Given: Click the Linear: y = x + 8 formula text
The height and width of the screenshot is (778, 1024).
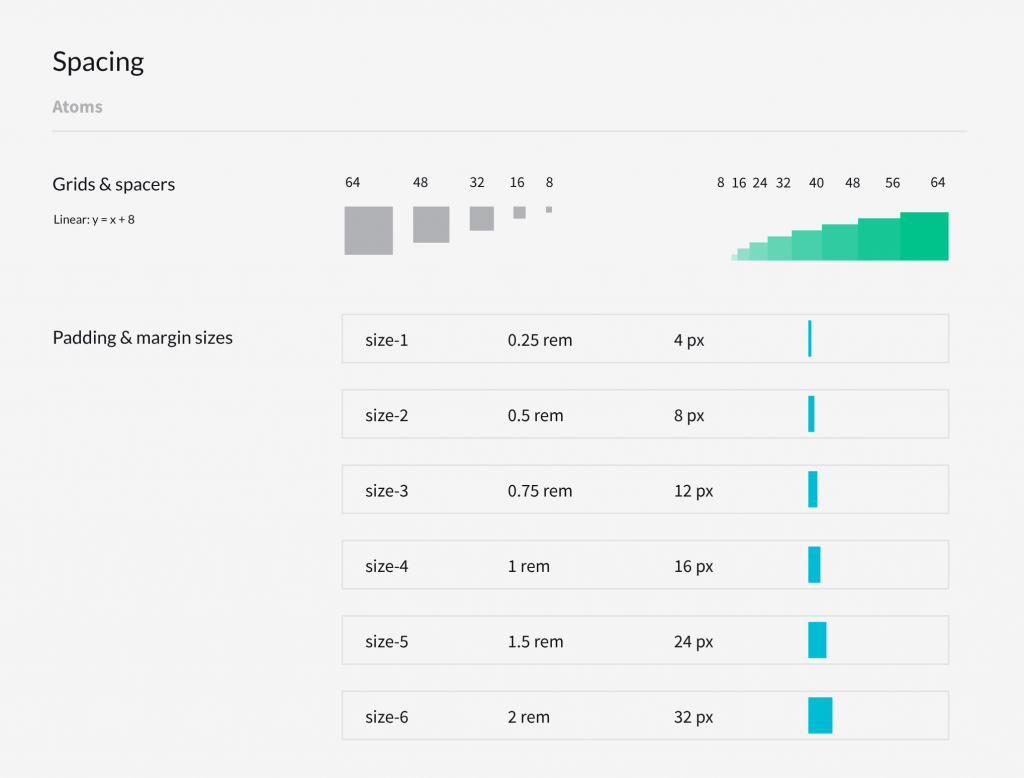Looking at the screenshot, I should pyautogui.click(x=94, y=219).
